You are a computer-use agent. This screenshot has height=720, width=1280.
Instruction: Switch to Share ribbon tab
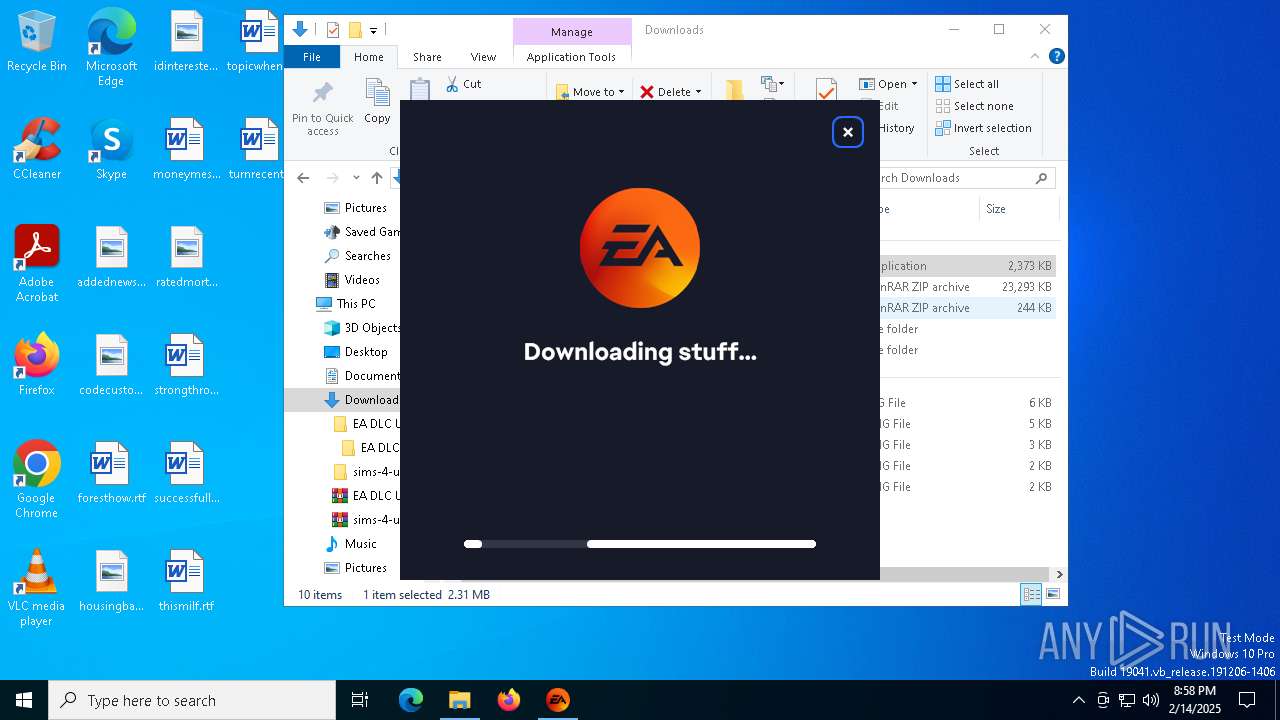click(427, 57)
